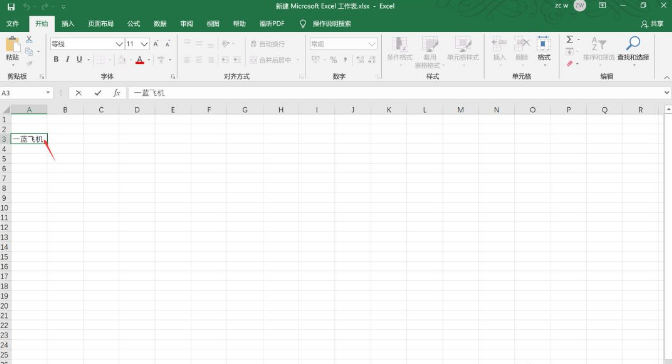The height and width of the screenshot is (364, 672).
Task: Switch to the 页面布局 Page Layout tab
Action: [x=101, y=24]
